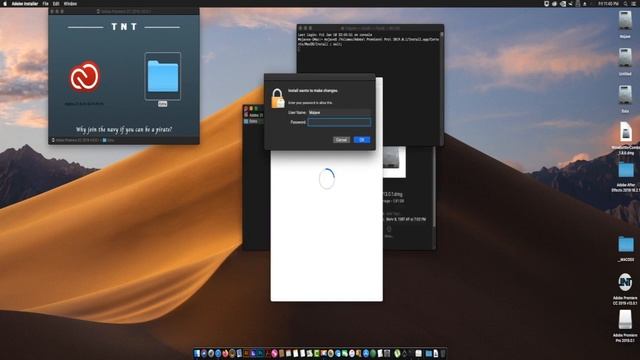Select the Data drive on the desktop
The image size is (640, 360).
click(625, 95)
